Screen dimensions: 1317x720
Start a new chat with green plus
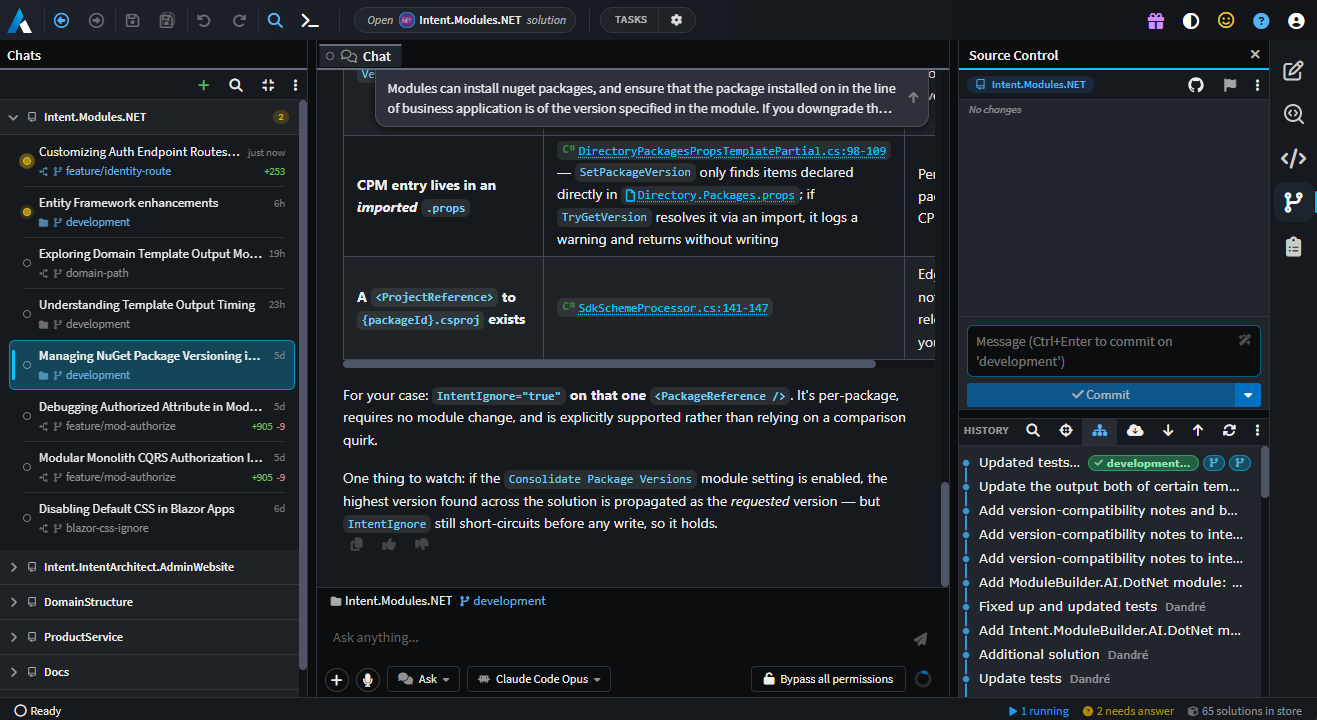[204, 85]
